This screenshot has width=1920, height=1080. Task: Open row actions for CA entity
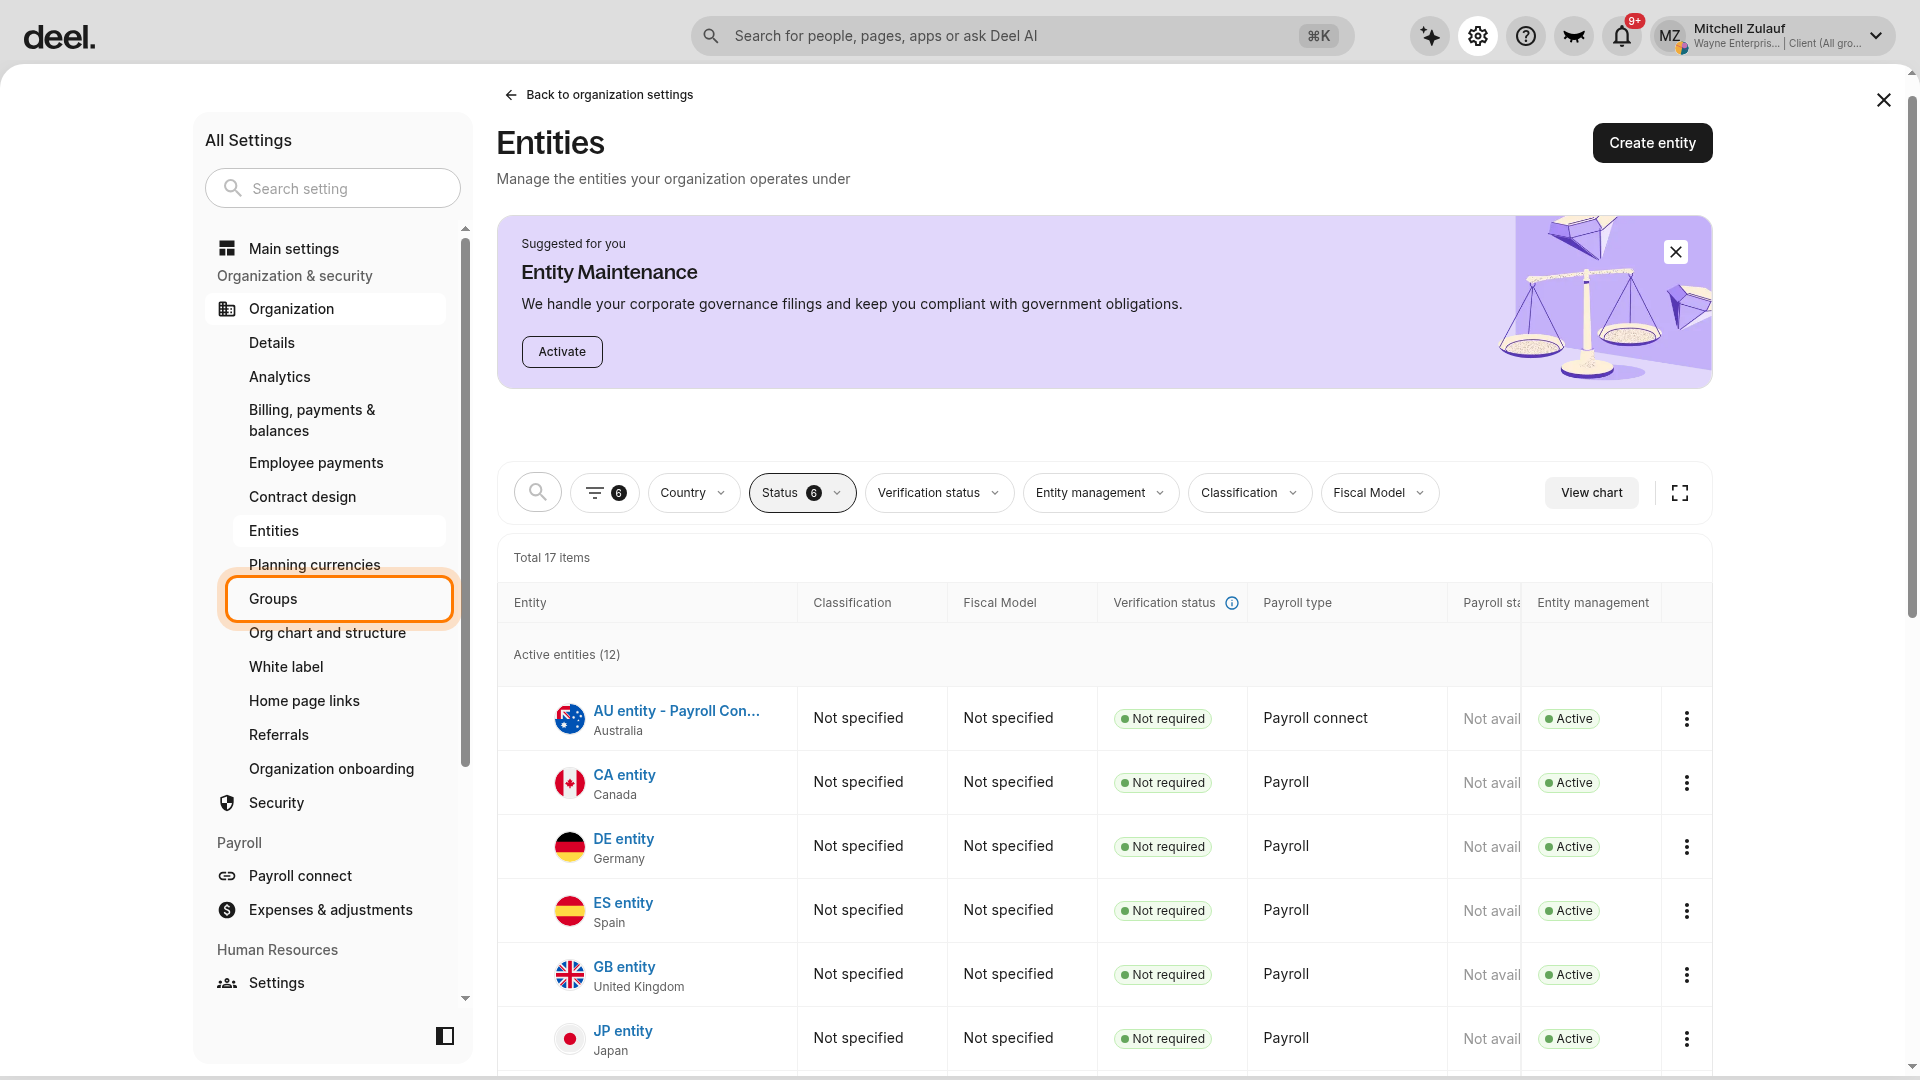point(1687,783)
